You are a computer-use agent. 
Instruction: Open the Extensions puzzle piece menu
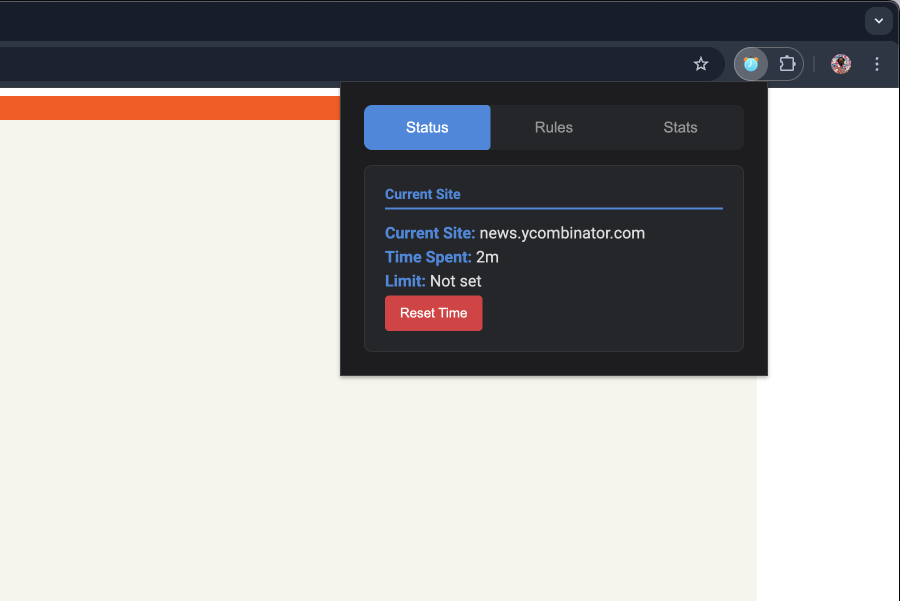[x=787, y=64]
